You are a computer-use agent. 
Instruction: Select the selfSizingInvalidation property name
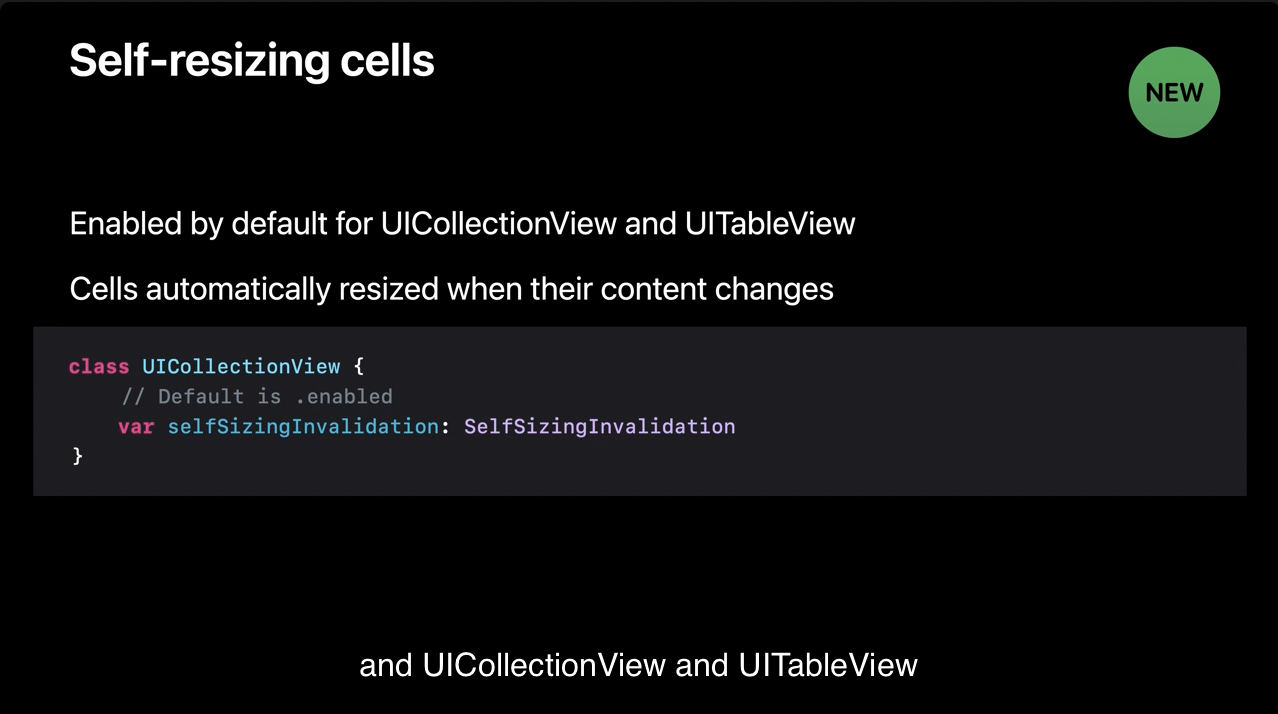[302, 426]
